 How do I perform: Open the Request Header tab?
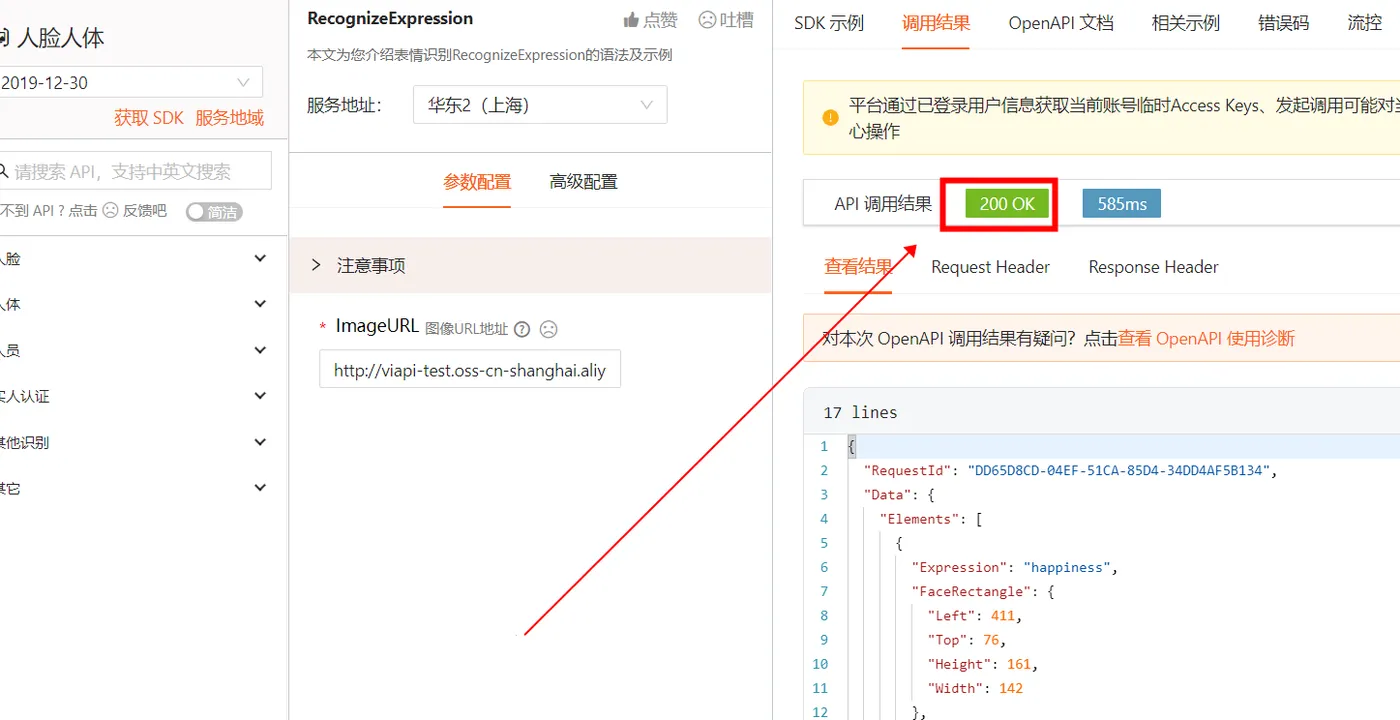(990, 267)
